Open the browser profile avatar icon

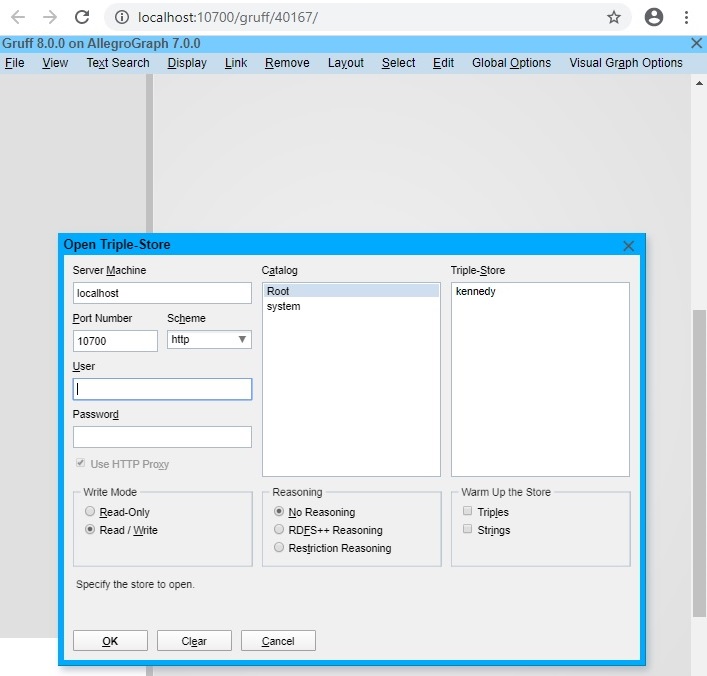(654, 17)
